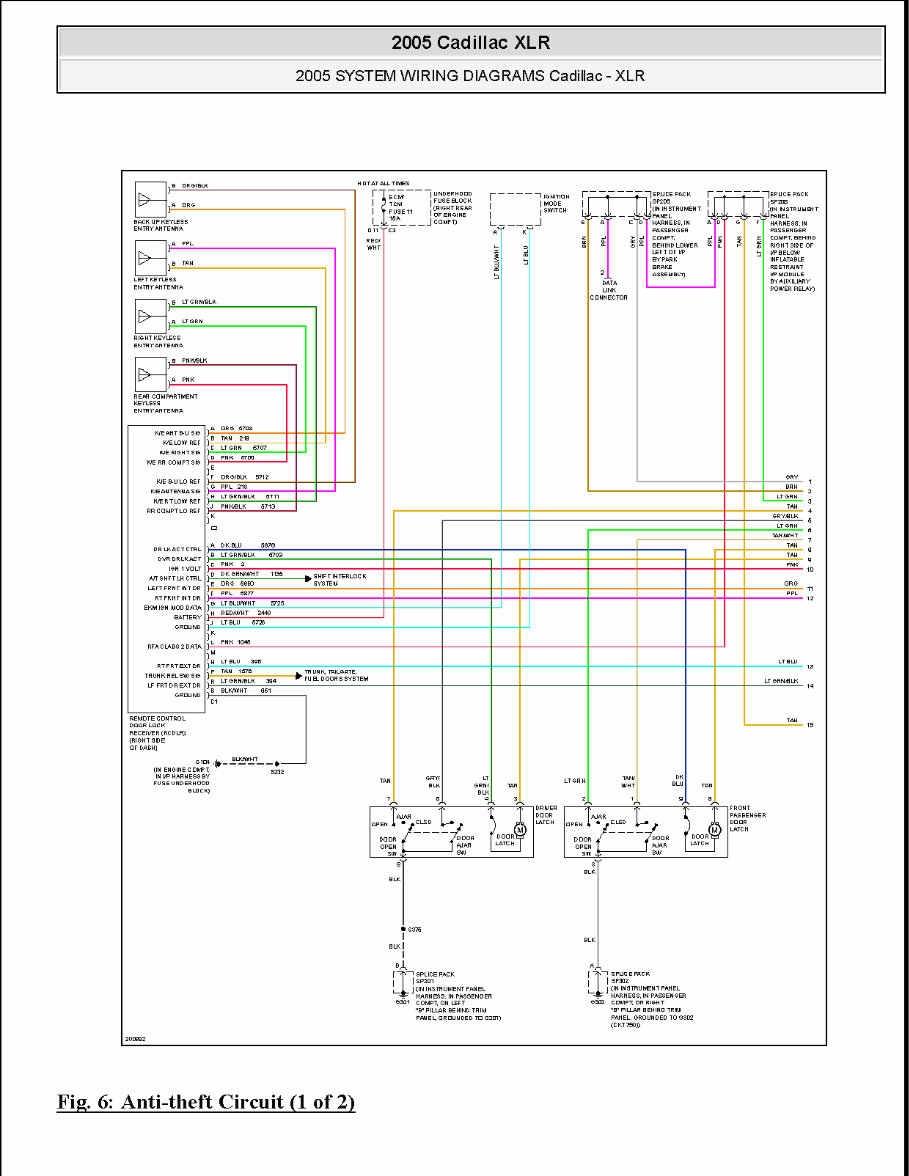Click '2005 SYSTEM WIRING DIAGRAMS Cadillac - XLR' subtitle
Image resolution: width=909 pixels, height=1176 pixels.
(x=470, y=76)
